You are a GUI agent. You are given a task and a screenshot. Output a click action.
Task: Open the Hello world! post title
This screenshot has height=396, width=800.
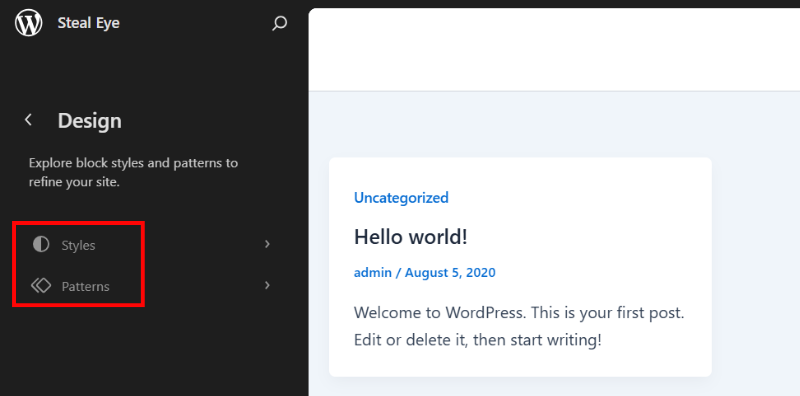click(x=411, y=236)
